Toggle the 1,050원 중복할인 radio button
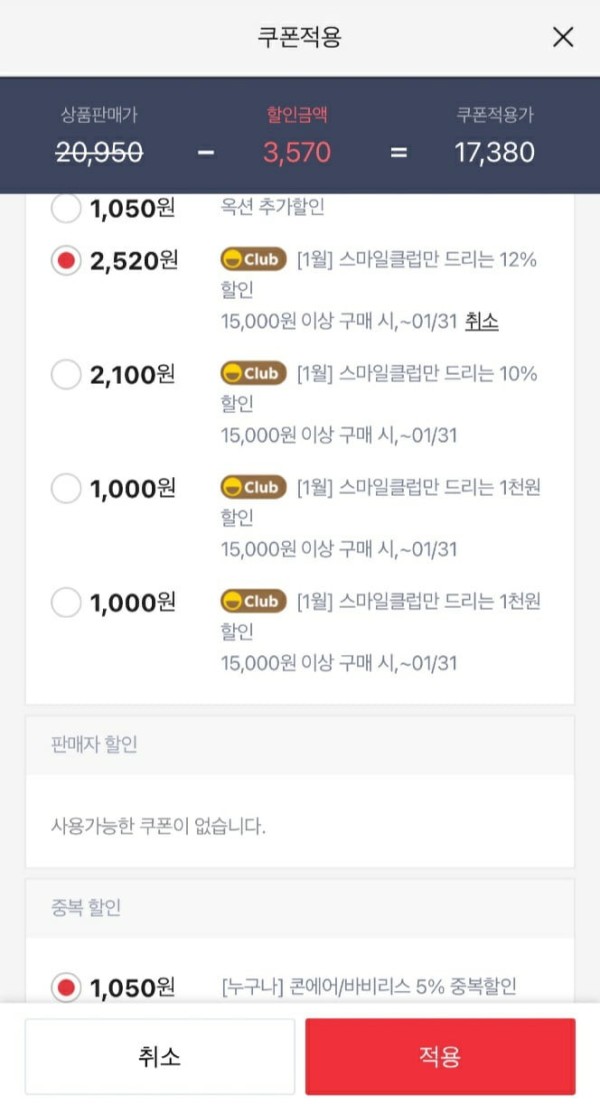 (65, 988)
